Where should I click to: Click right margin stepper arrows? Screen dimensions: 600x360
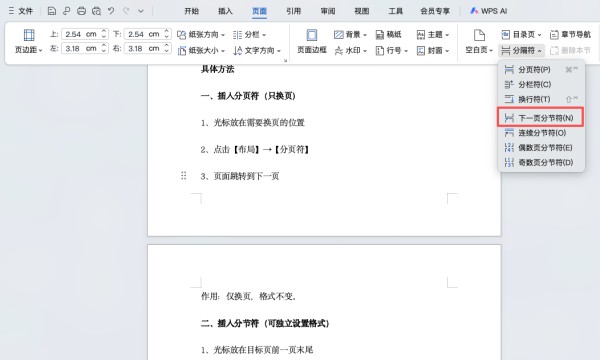point(167,49)
